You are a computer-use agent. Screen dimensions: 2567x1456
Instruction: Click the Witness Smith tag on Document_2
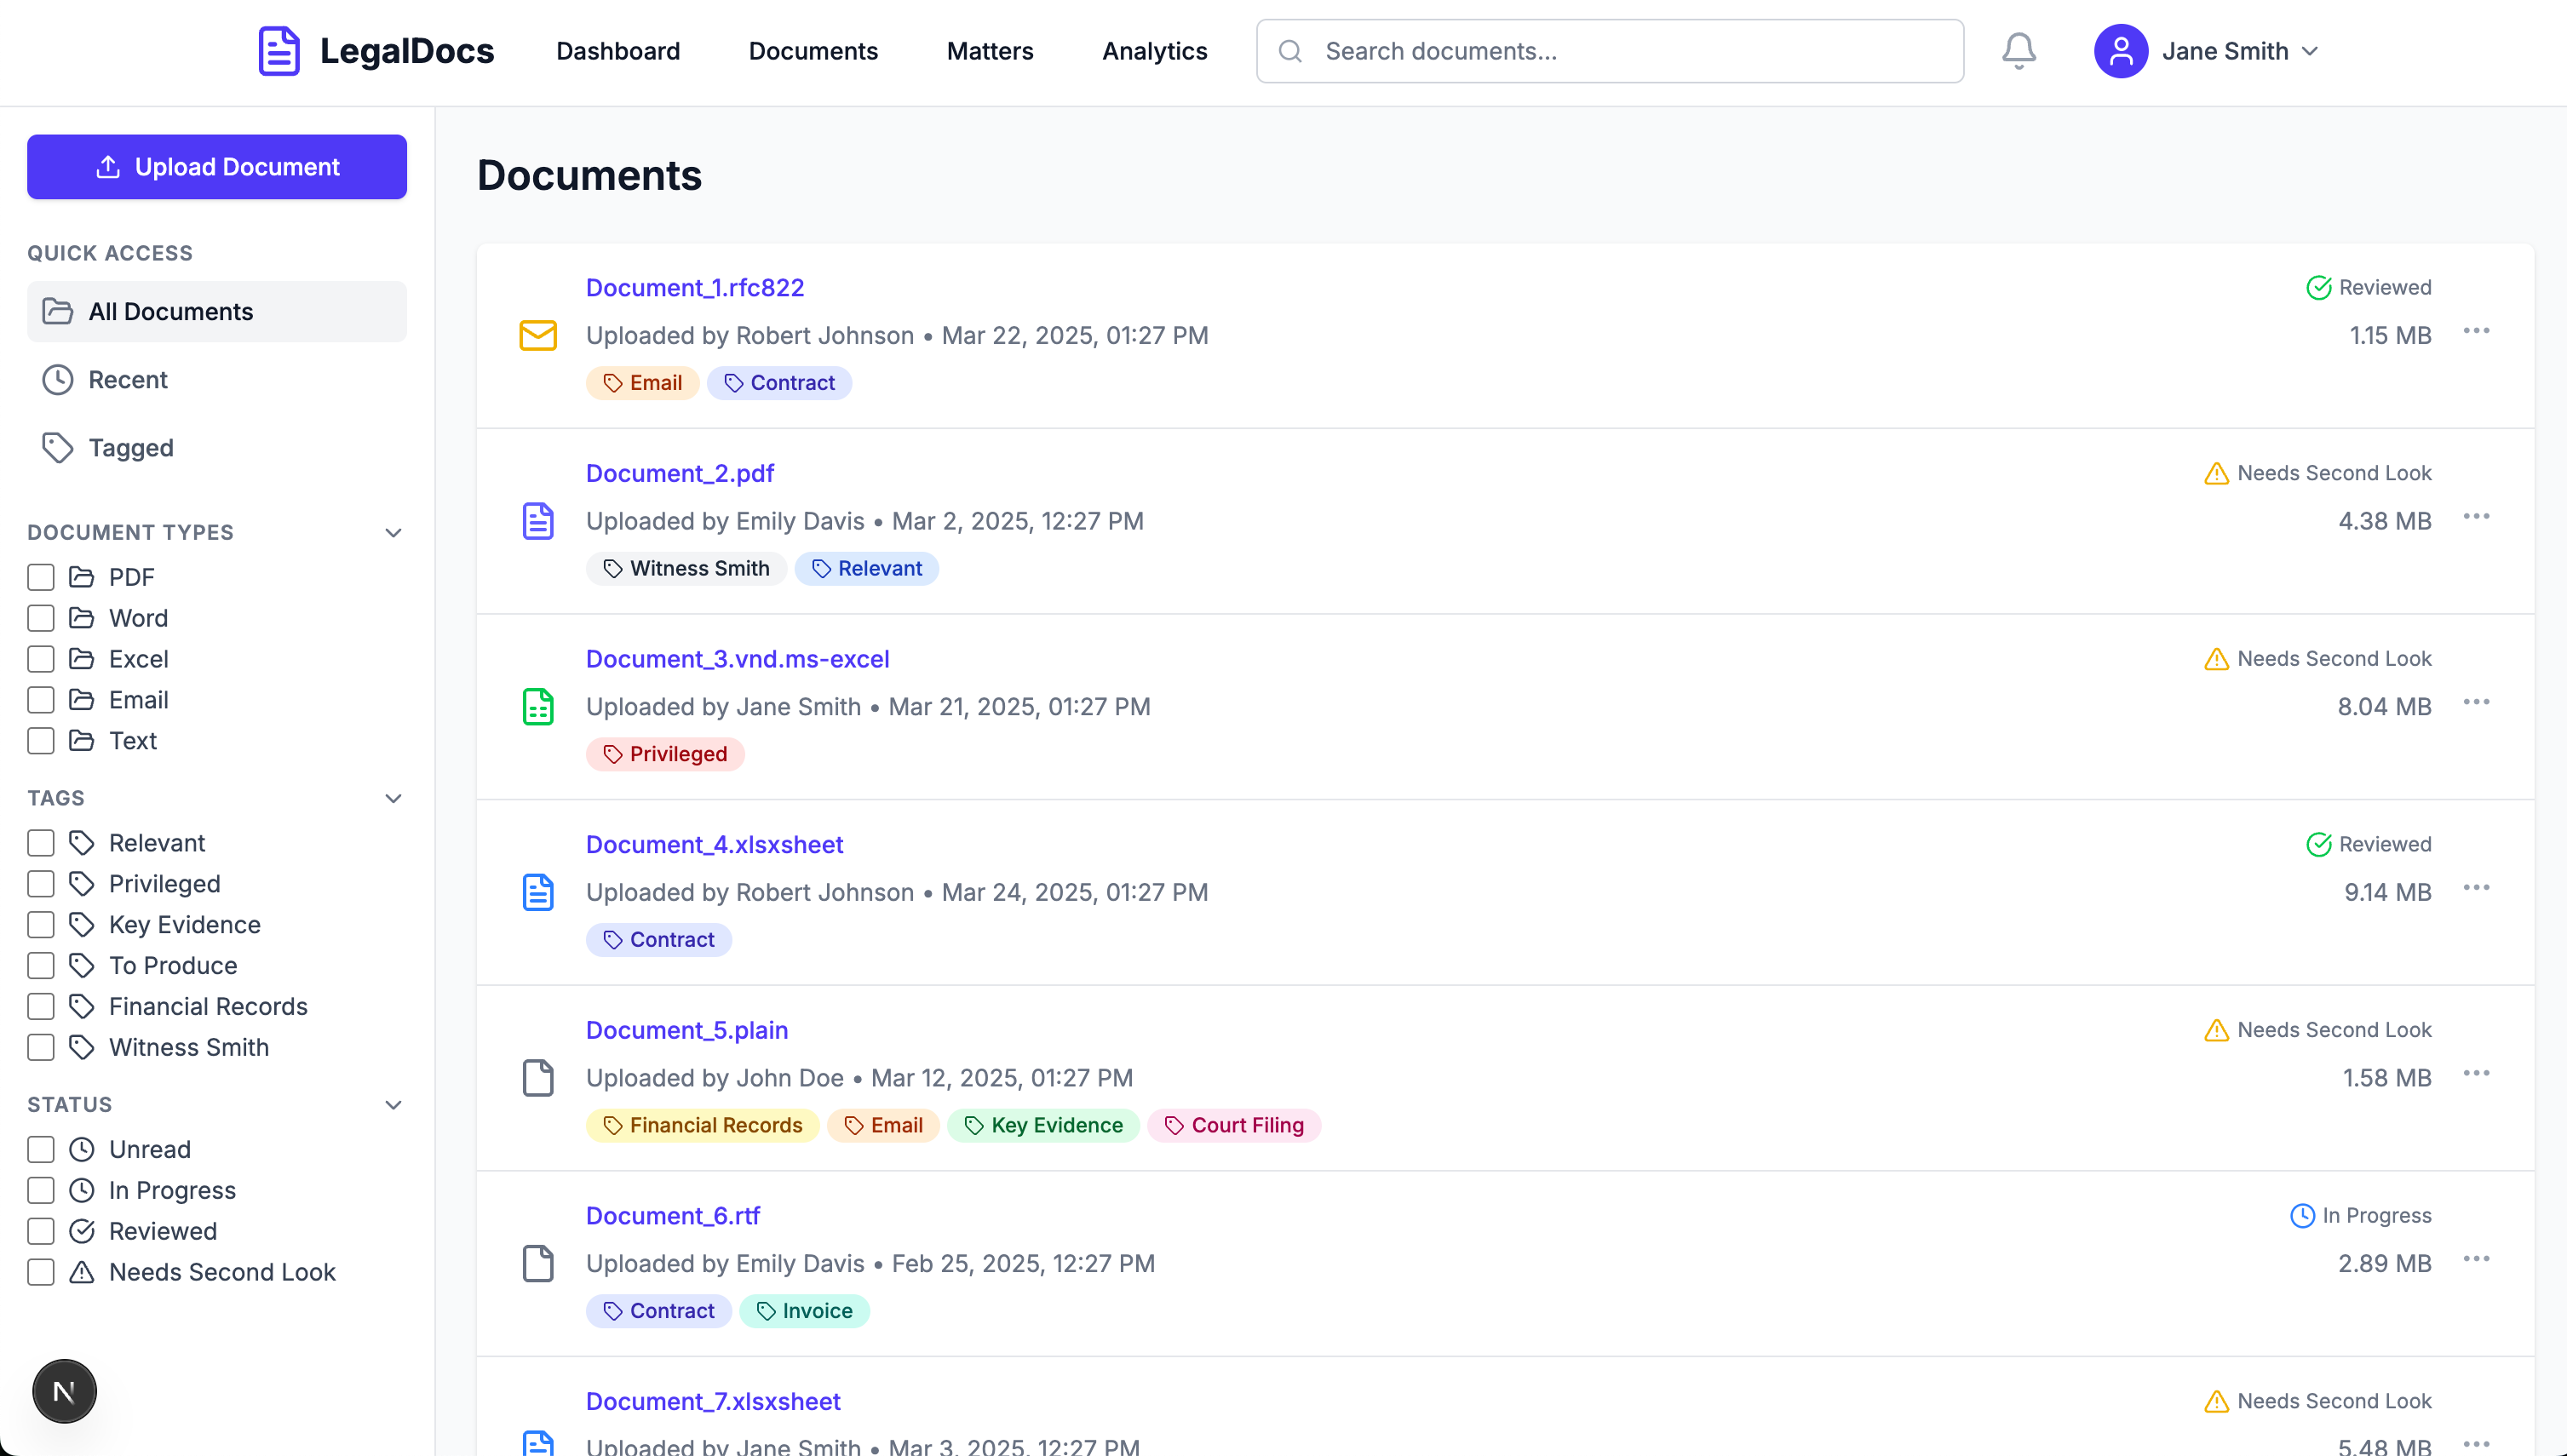(x=686, y=568)
